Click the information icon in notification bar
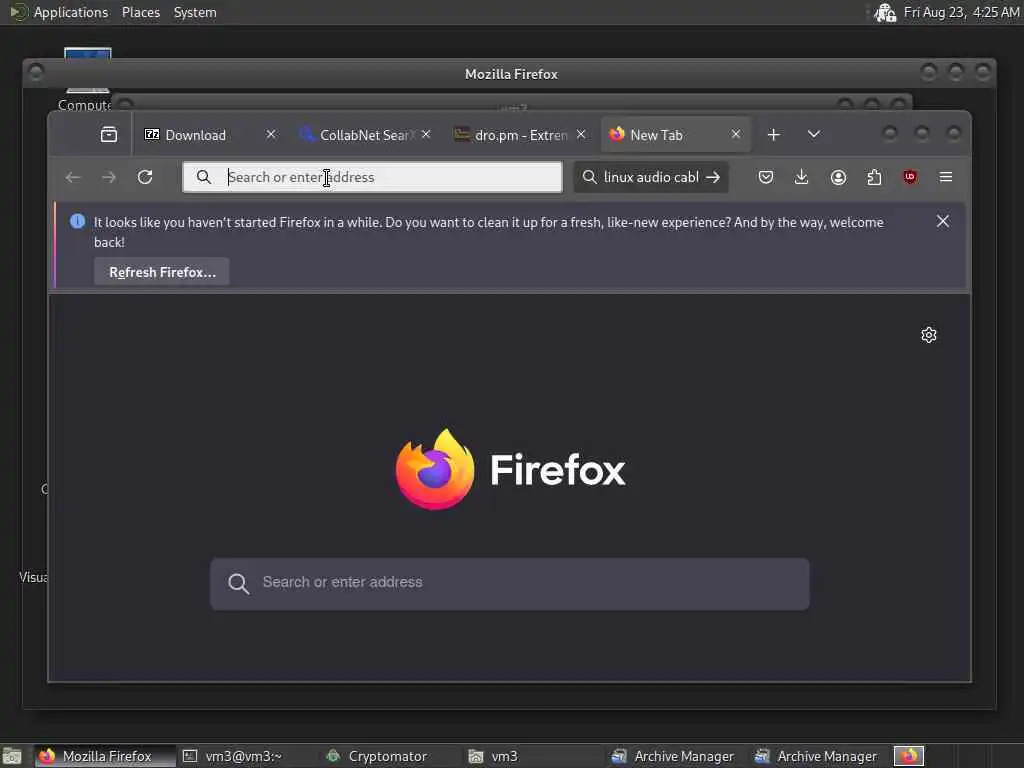This screenshot has height=768, width=1024. coord(77,221)
